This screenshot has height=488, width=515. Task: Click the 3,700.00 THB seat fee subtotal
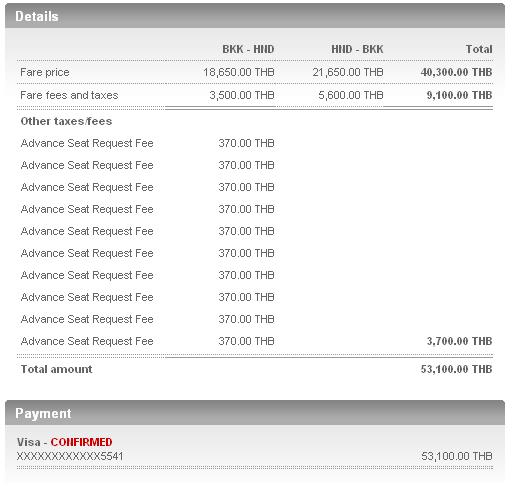460,341
